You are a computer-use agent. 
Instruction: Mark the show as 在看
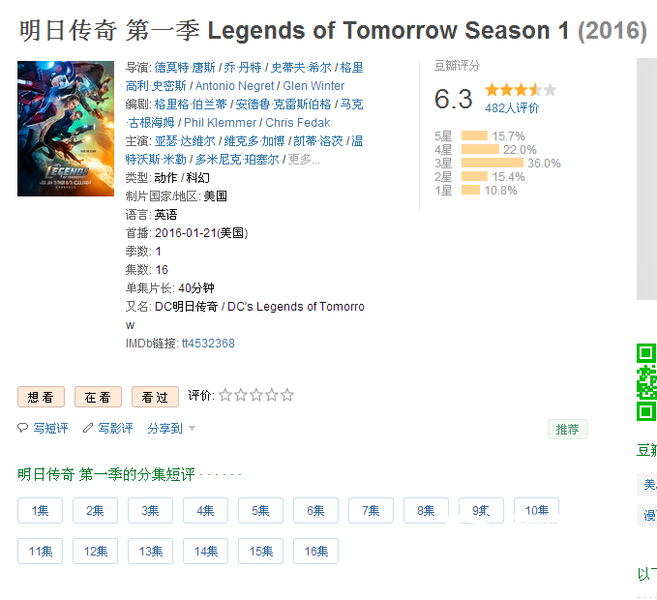coord(98,397)
